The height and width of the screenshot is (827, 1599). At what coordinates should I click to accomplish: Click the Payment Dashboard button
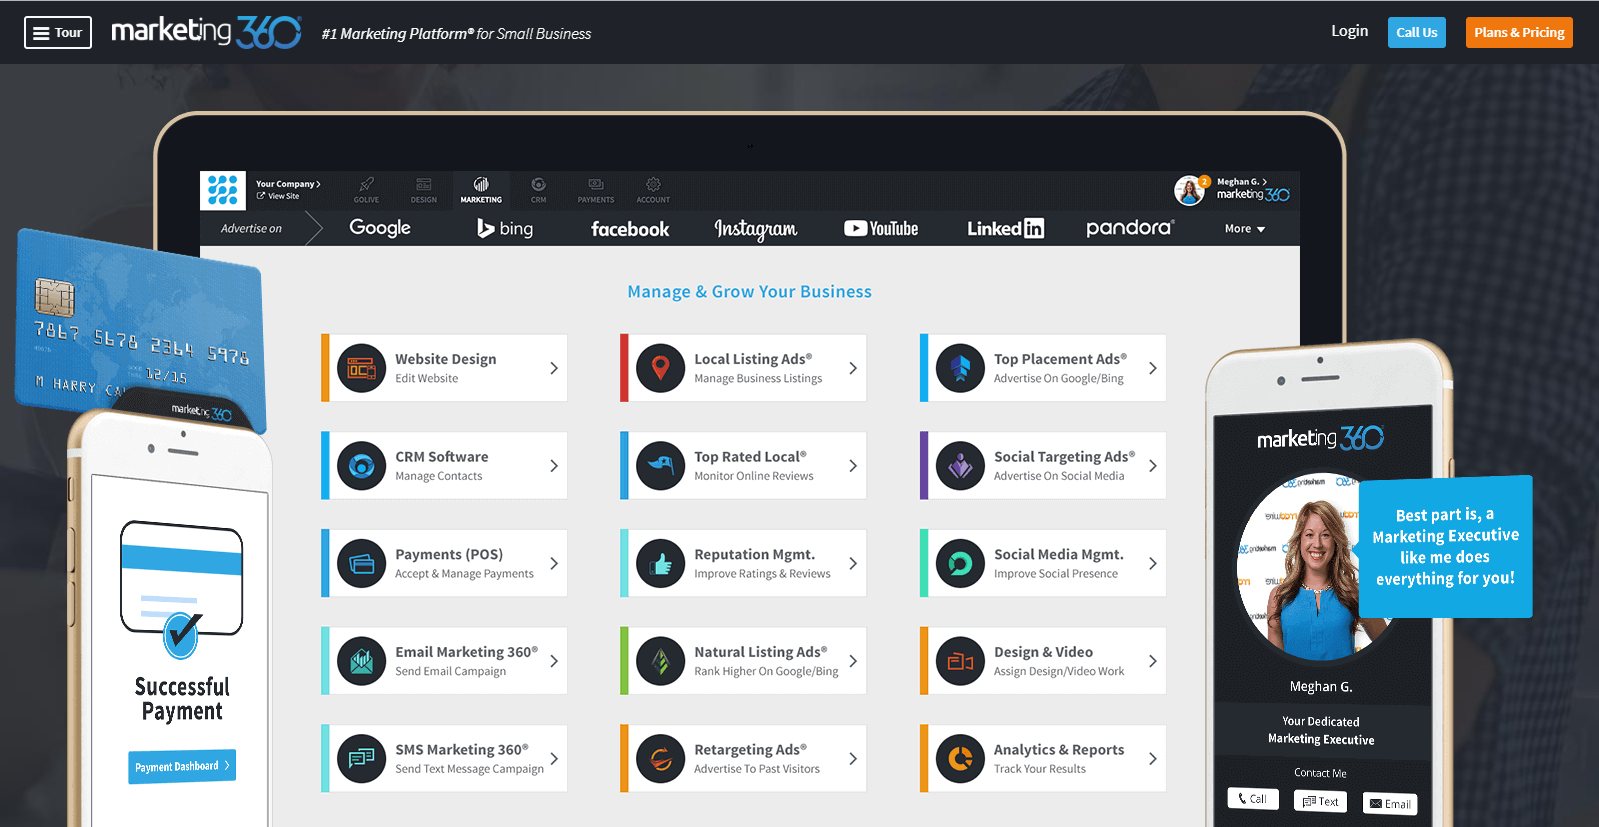click(182, 766)
